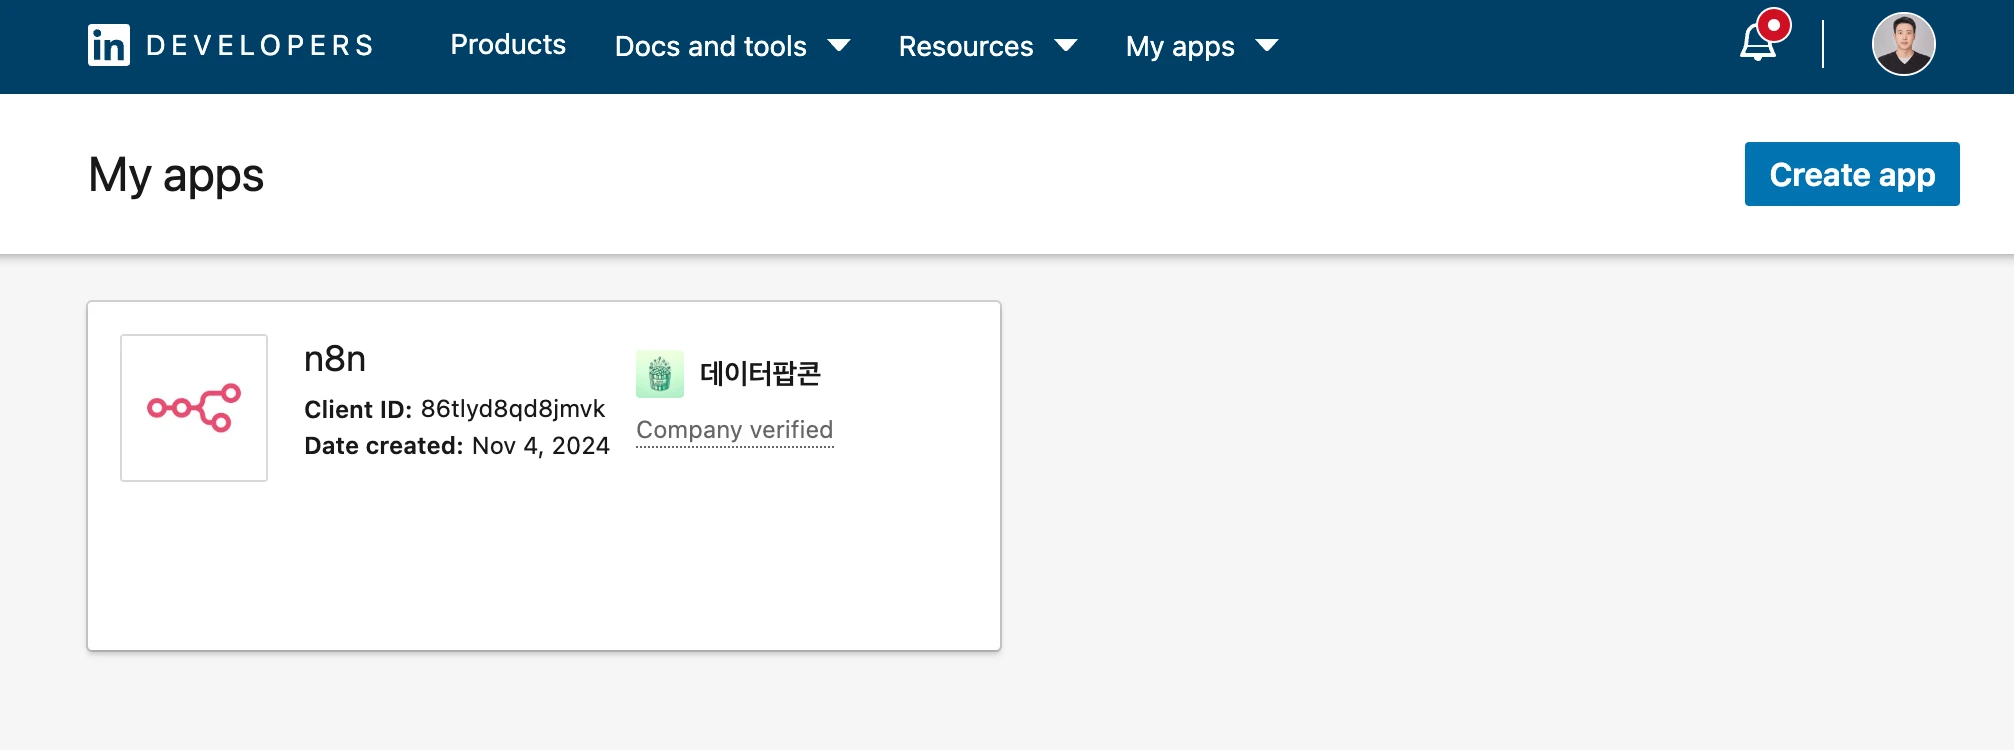
Task: Click the 데이터팝콘 company logo icon
Action: pos(660,374)
